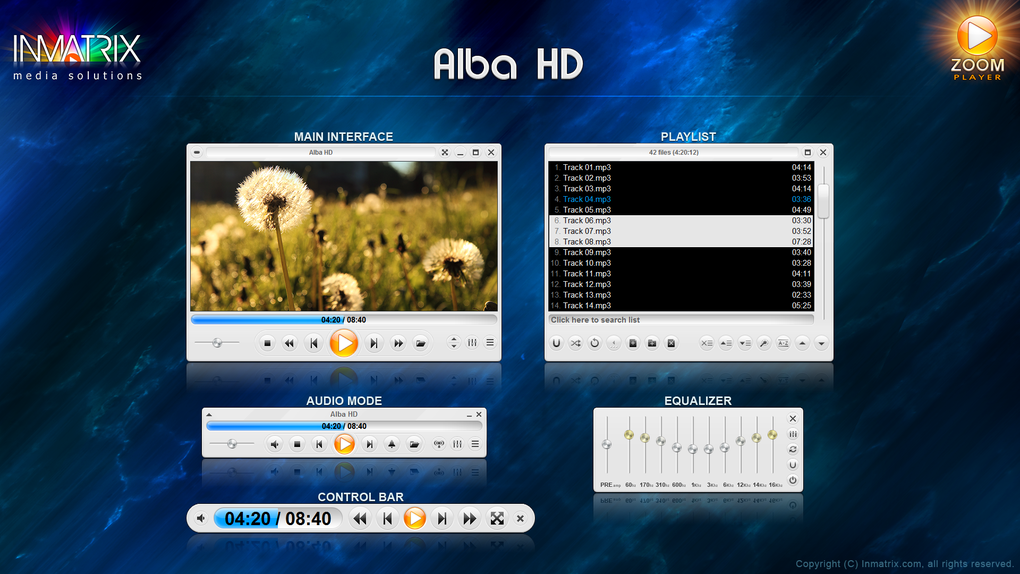
Task: Select Track 10.mp3 in the playlist
Action: pyautogui.click(x=680, y=263)
